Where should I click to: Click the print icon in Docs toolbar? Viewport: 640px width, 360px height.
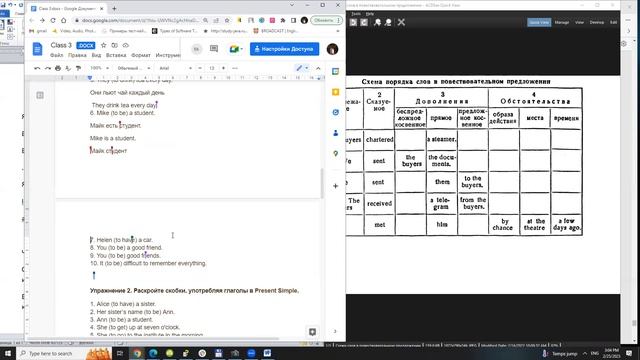(58, 68)
